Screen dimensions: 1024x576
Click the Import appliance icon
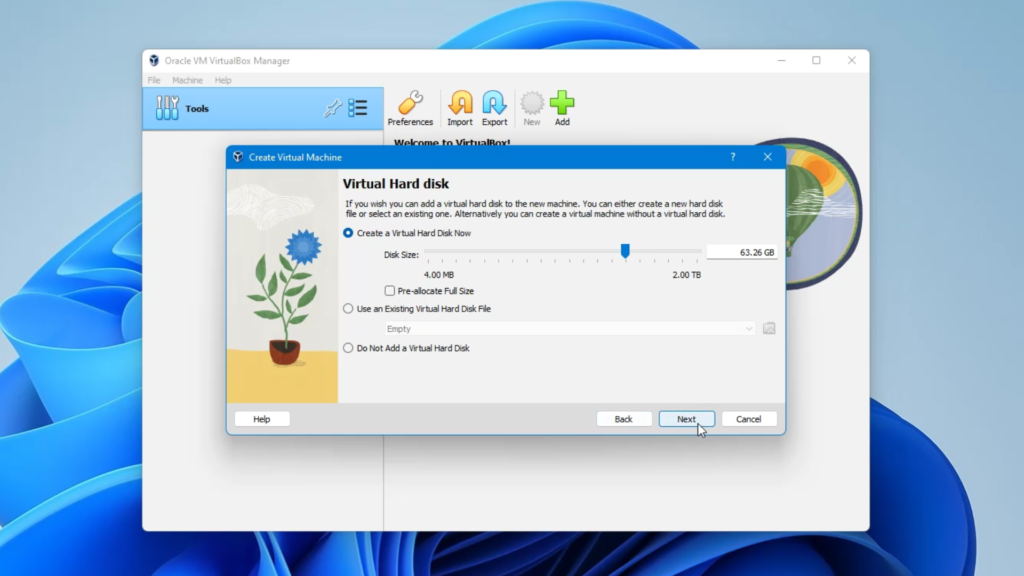coord(460,108)
